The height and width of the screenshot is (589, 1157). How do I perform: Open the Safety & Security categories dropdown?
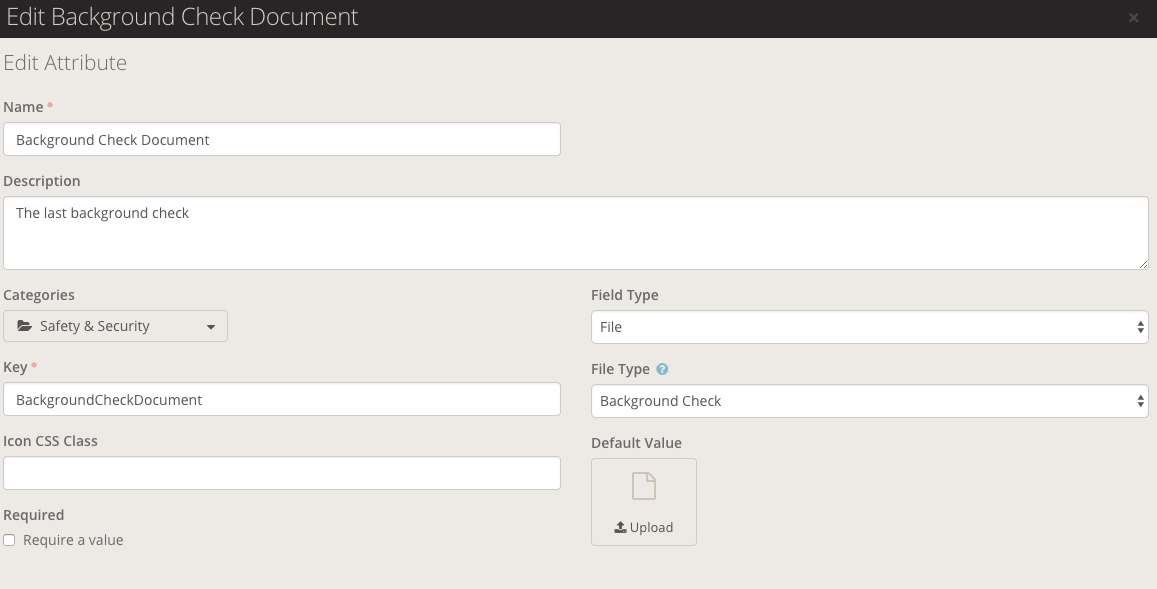coord(115,326)
